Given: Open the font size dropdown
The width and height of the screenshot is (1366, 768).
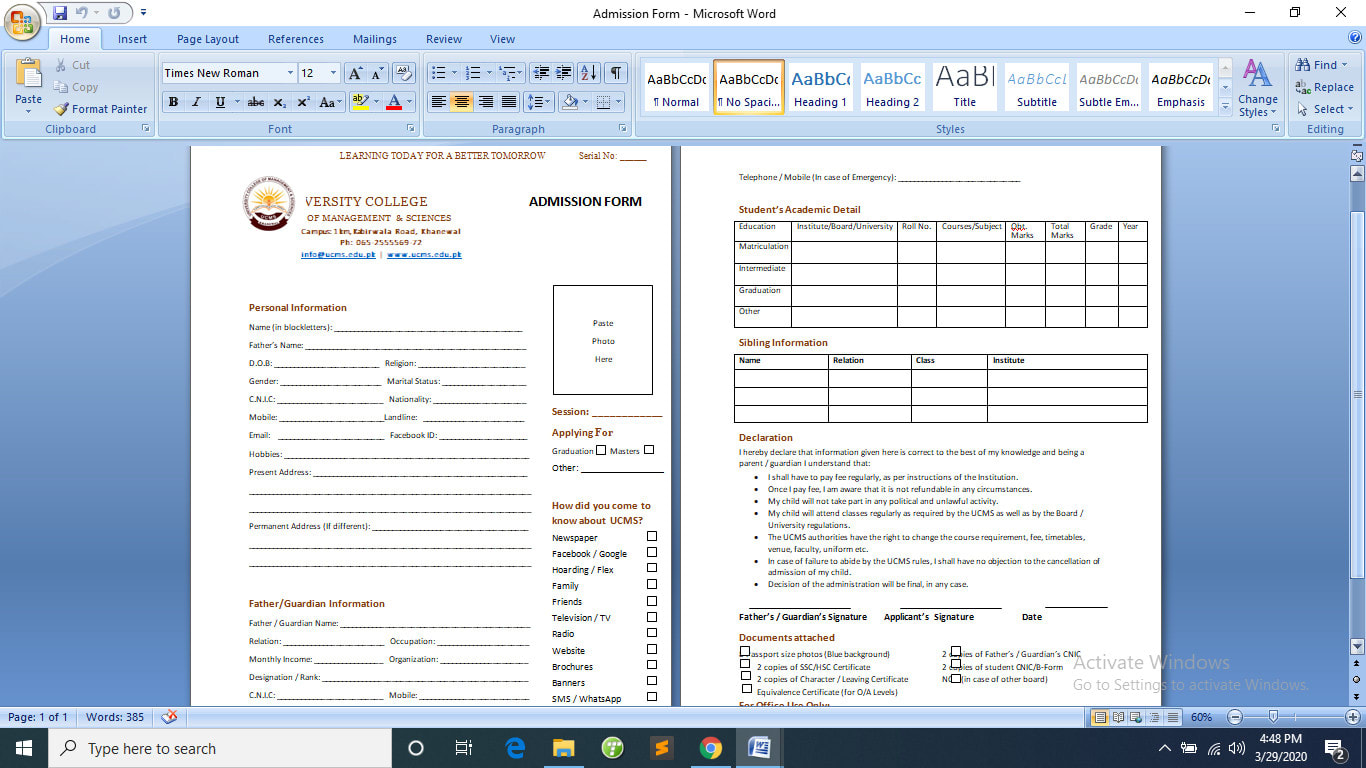Looking at the screenshot, I should [x=334, y=73].
